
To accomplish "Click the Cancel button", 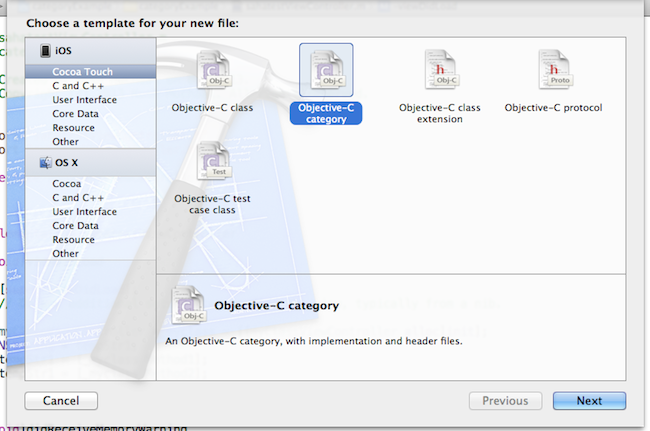I will coord(61,401).
